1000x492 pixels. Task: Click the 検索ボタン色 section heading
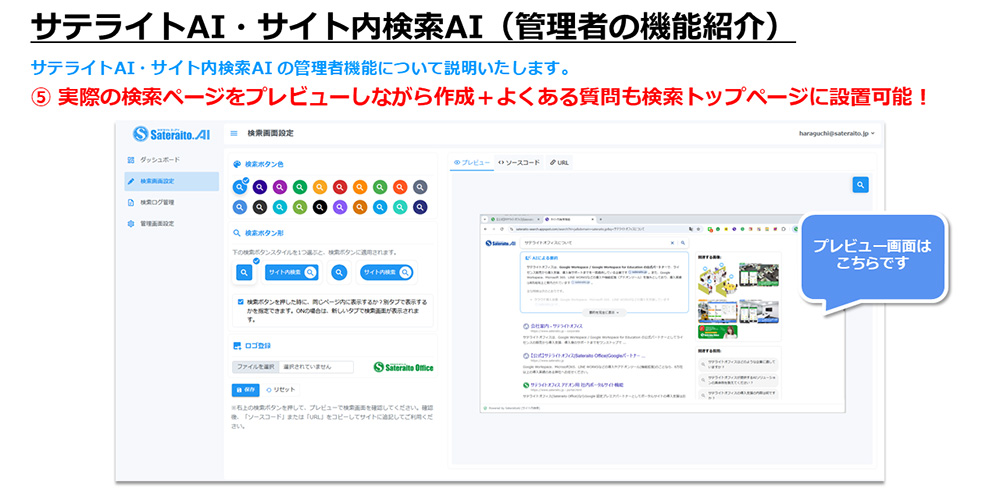click(264, 164)
